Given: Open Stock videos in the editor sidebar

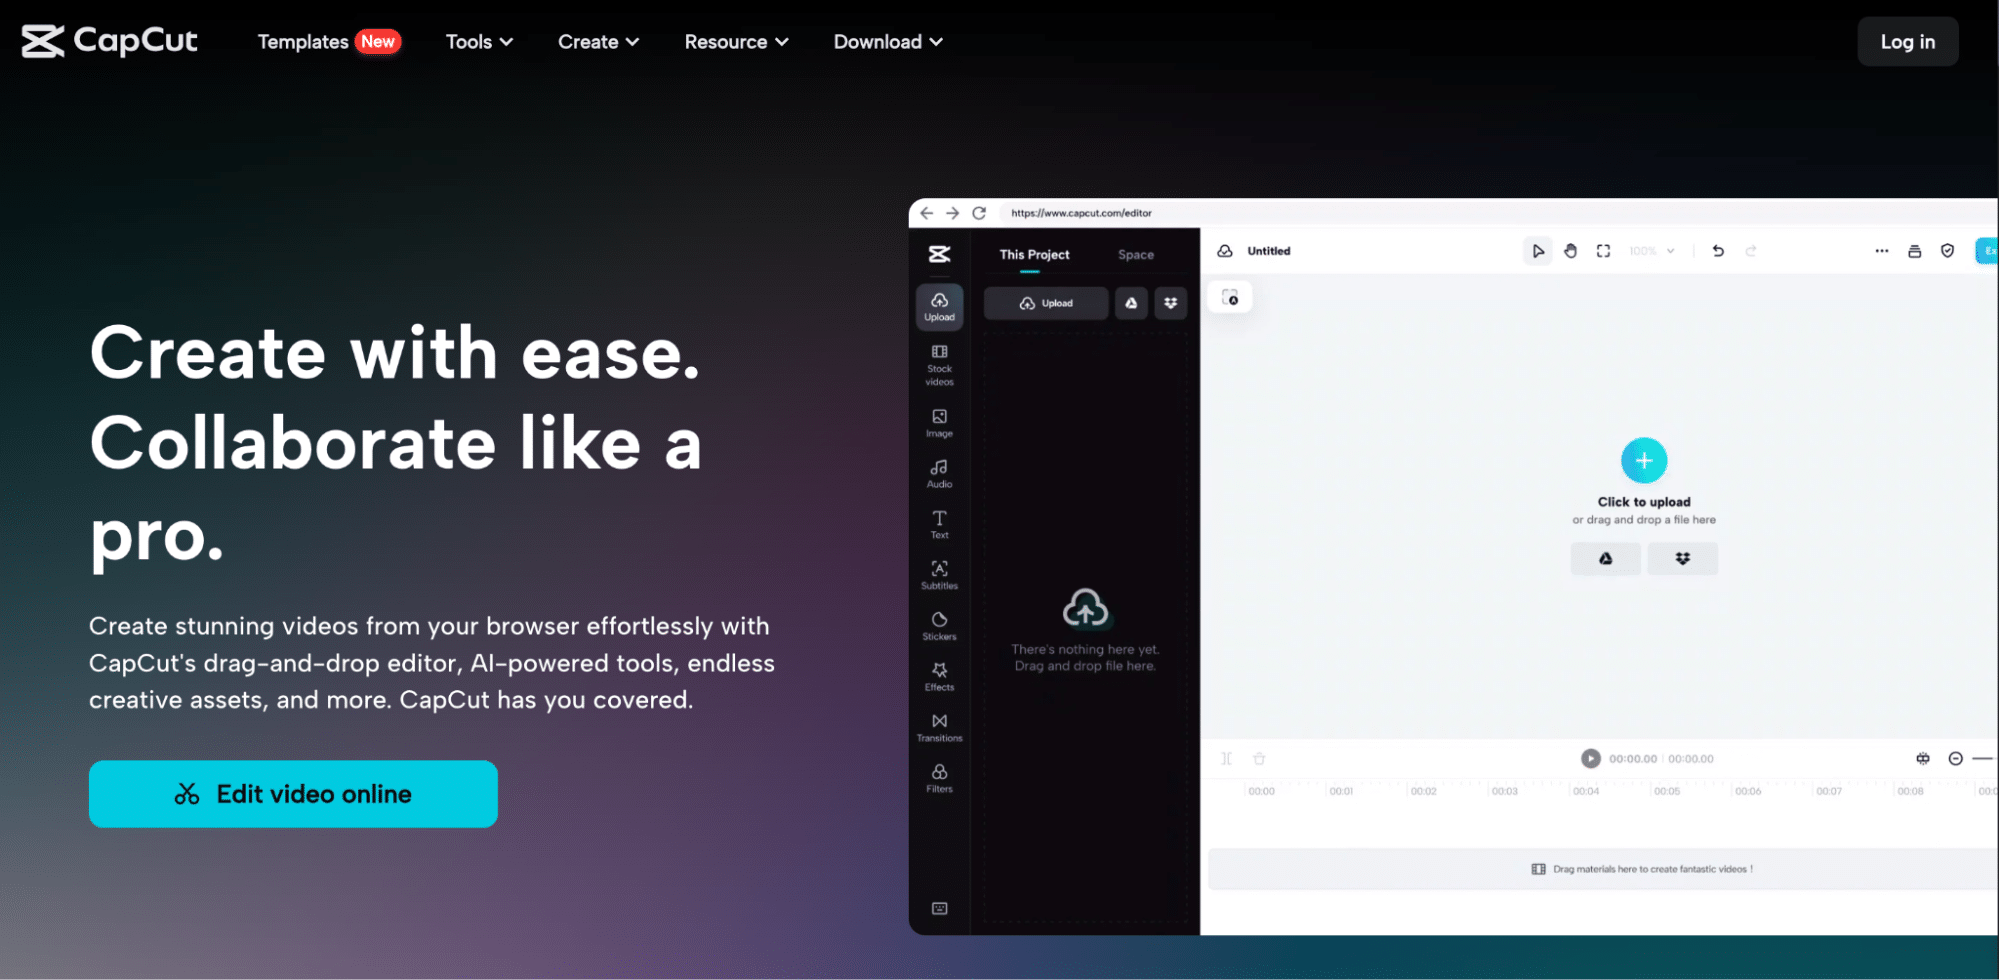Looking at the screenshot, I should click(939, 366).
